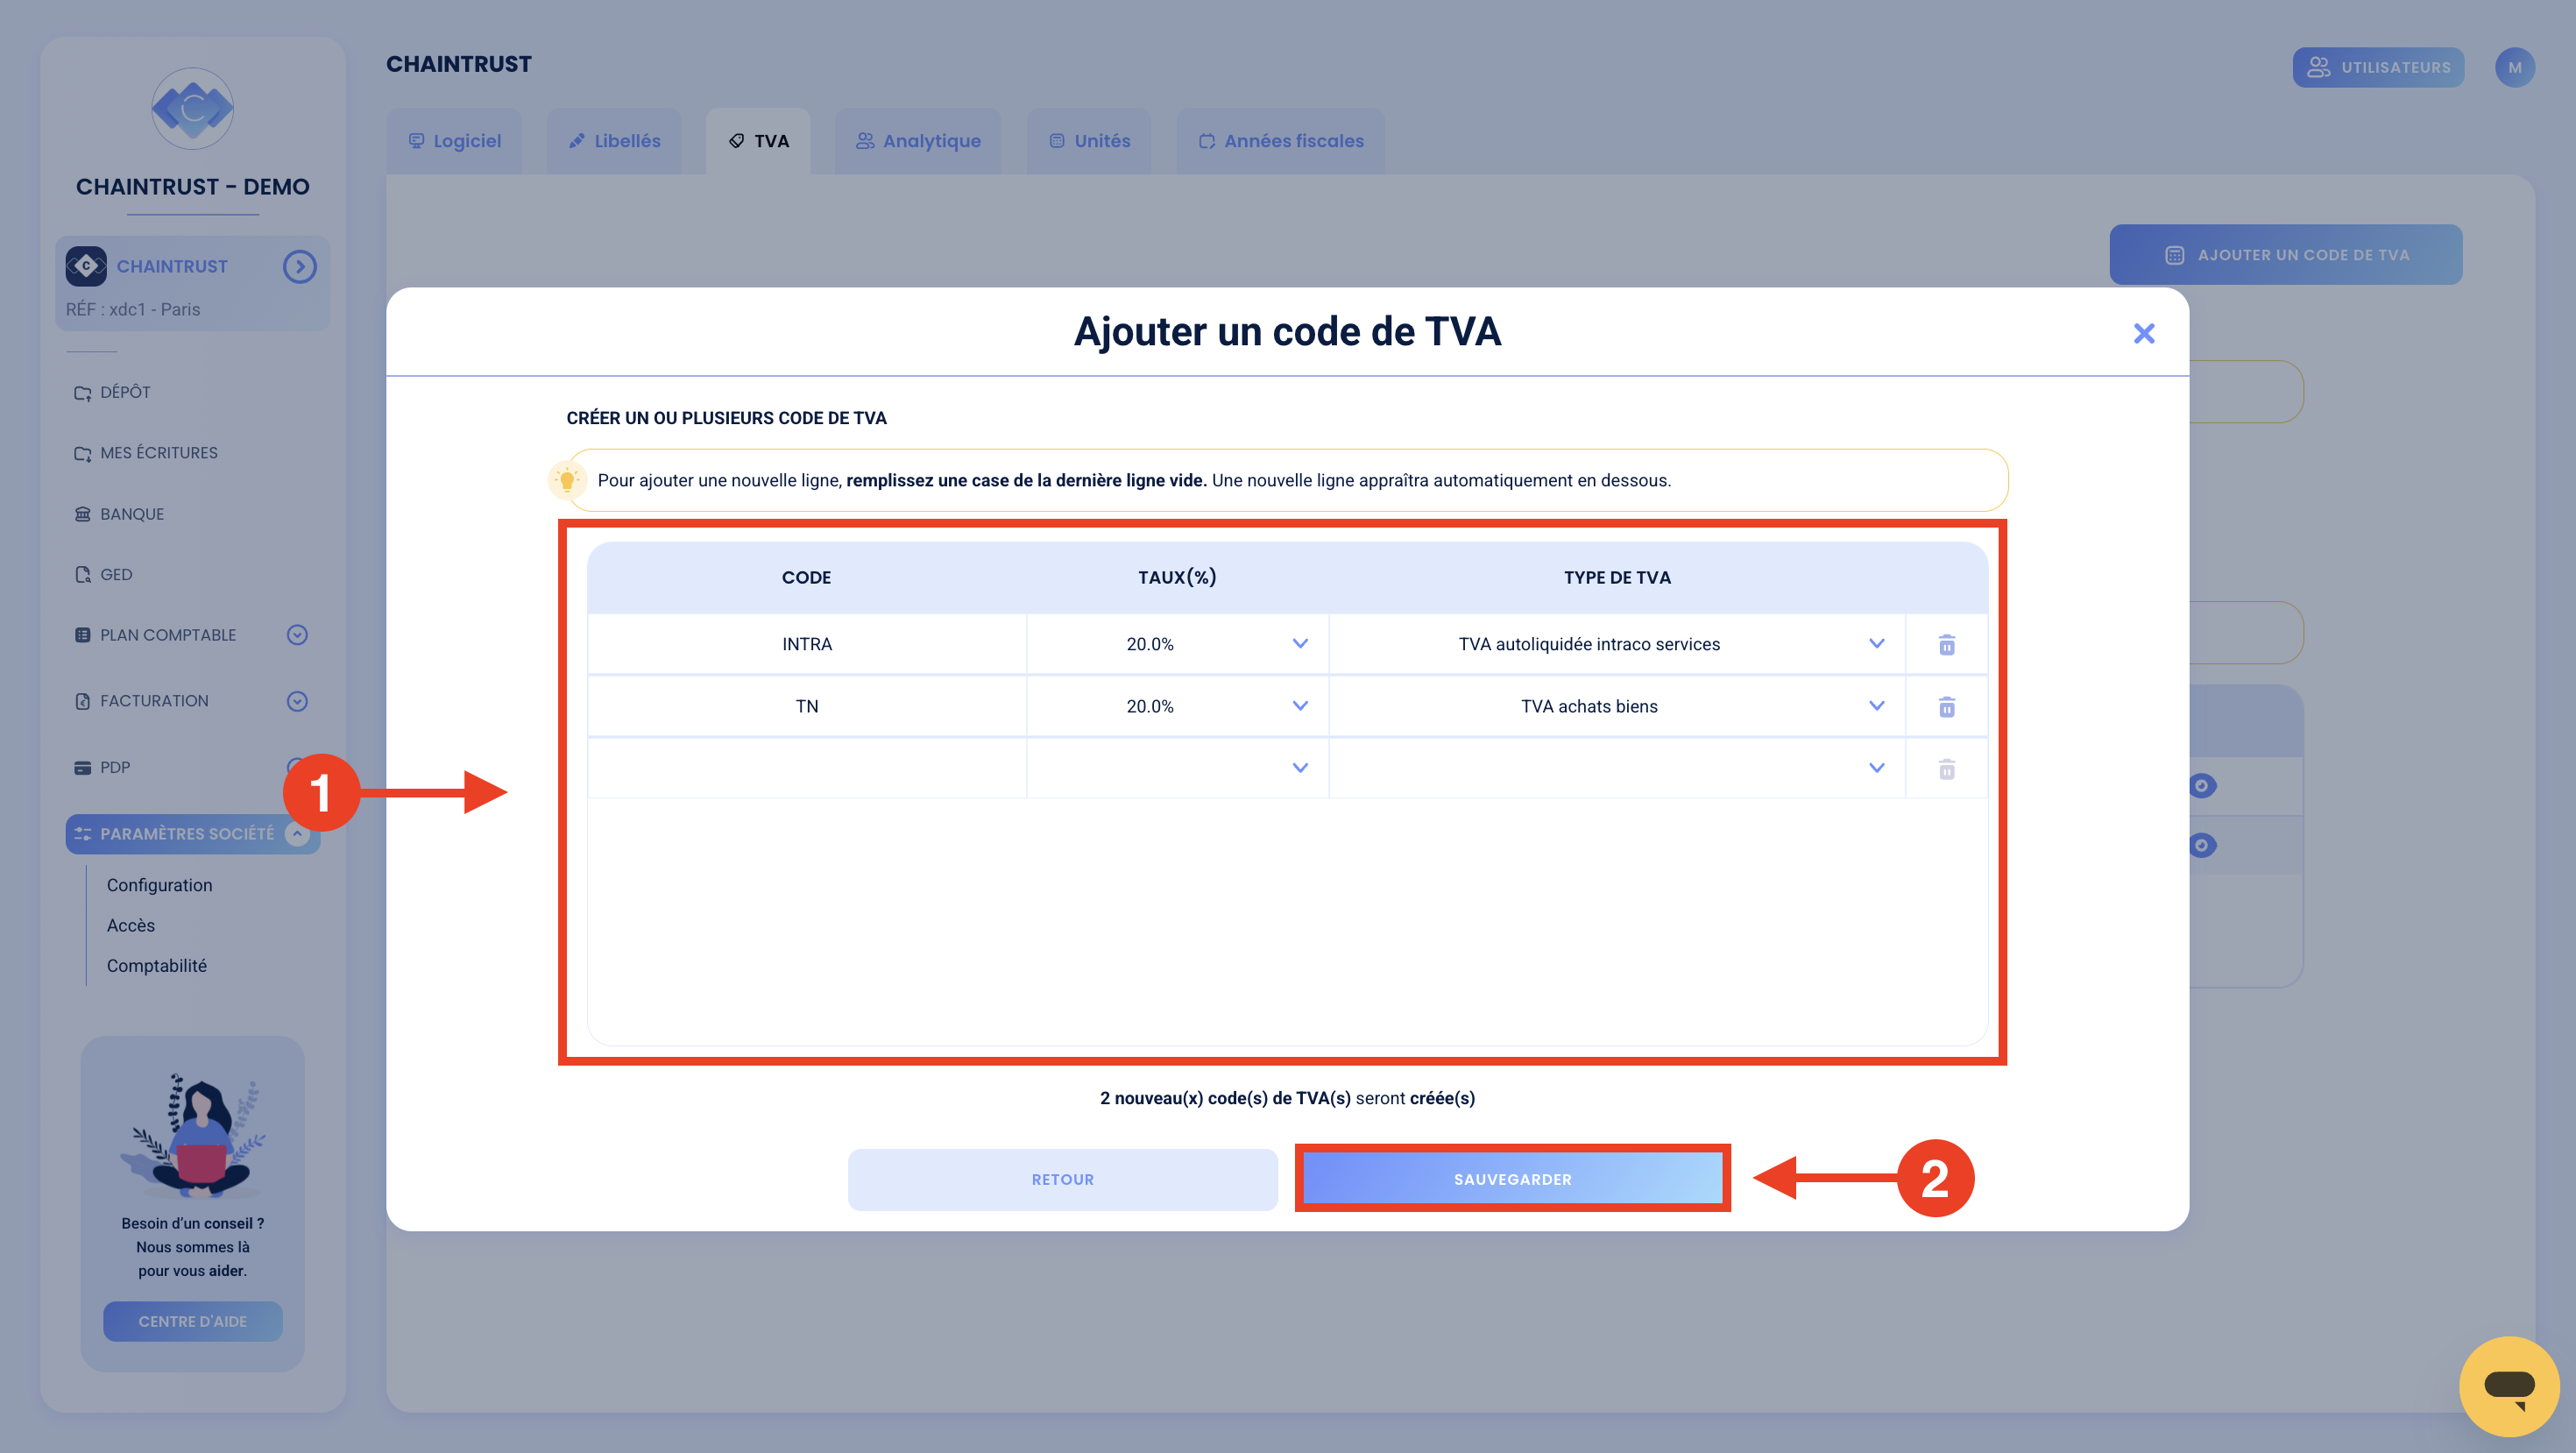Click the empty Code cell in last row
The height and width of the screenshot is (1453, 2576).
(806, 768)
